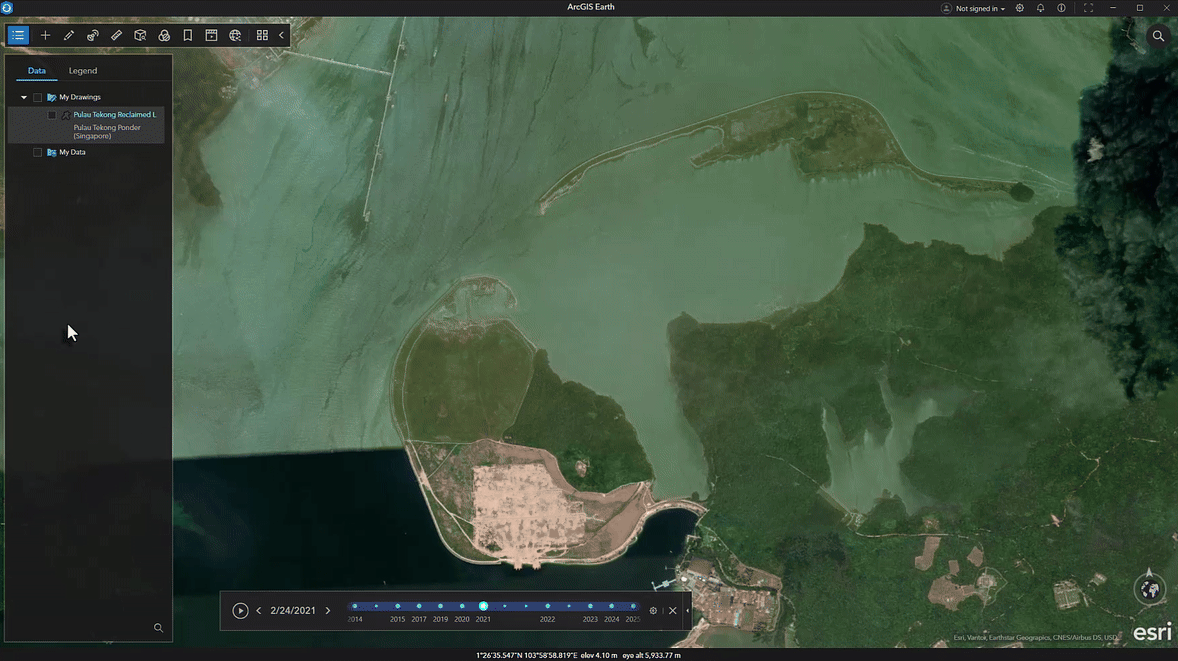The height and width of the screenshot is (661, 1178).
Task: Switch to the Legend tab
Action: tap(83, 71)
